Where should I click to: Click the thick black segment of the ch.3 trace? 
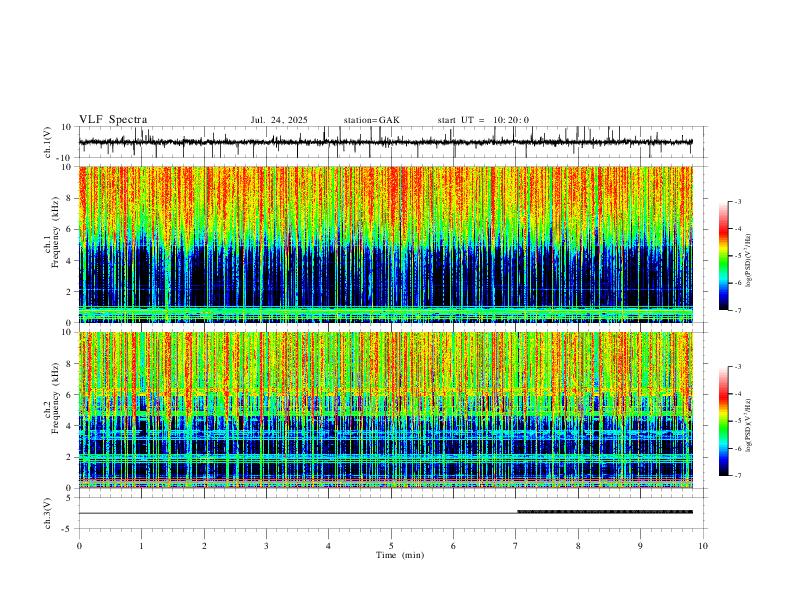tap(605, 512)
